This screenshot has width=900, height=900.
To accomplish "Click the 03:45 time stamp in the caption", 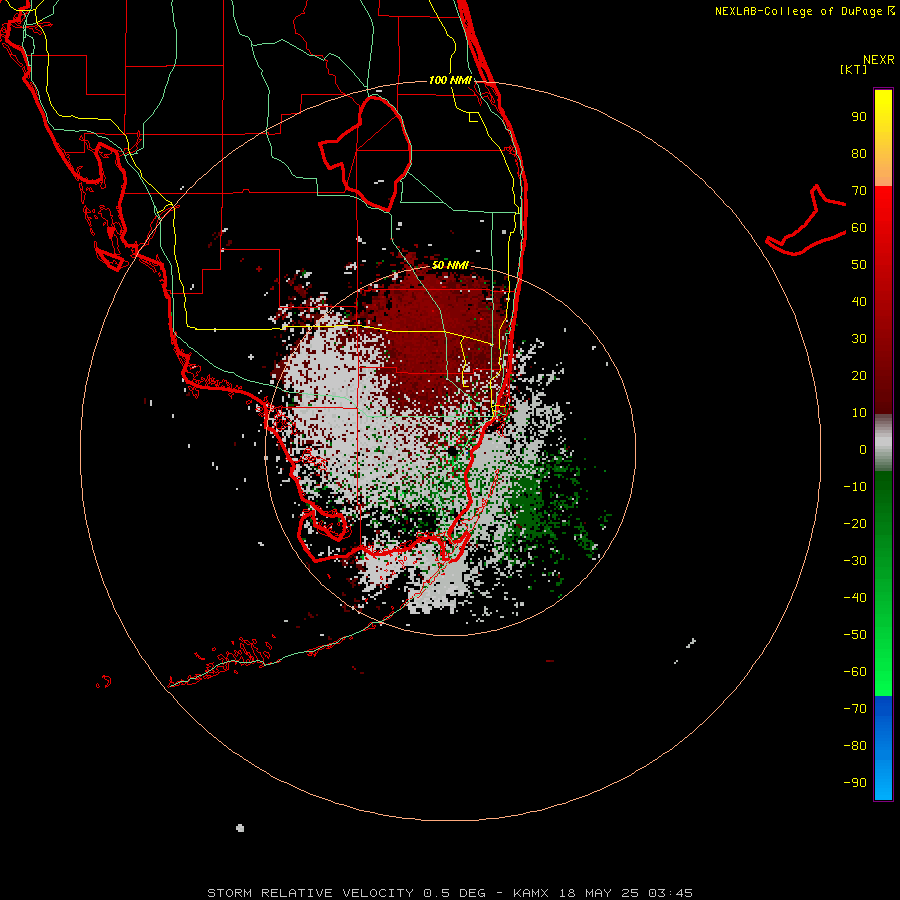I will [x=670, y=893].
